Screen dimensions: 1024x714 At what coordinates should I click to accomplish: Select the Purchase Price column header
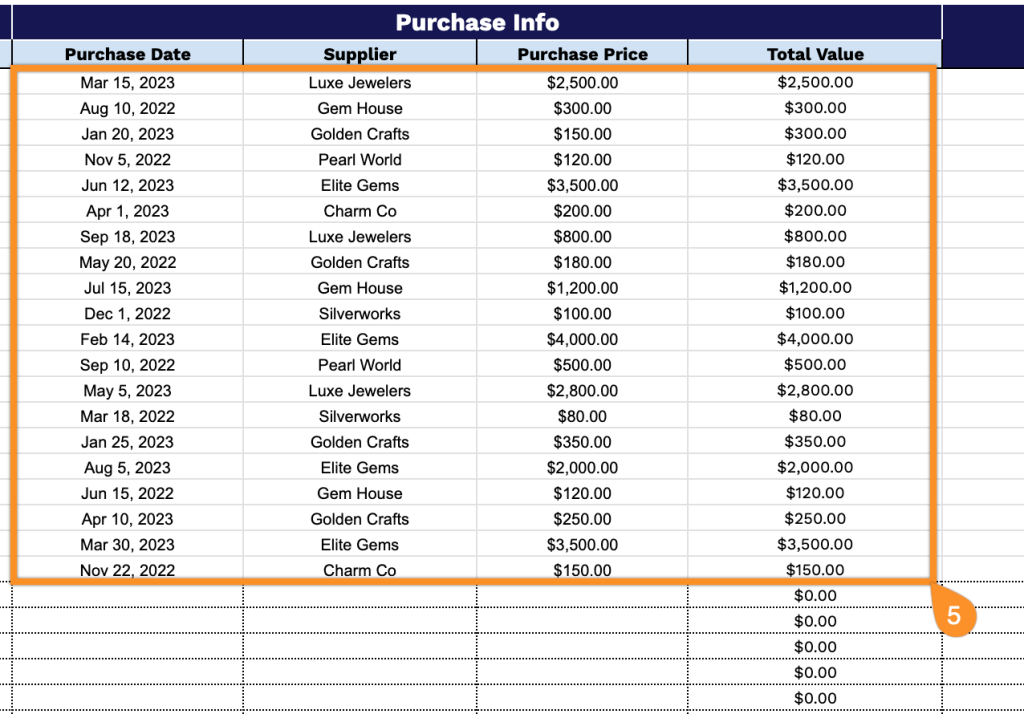coord(582,55)
